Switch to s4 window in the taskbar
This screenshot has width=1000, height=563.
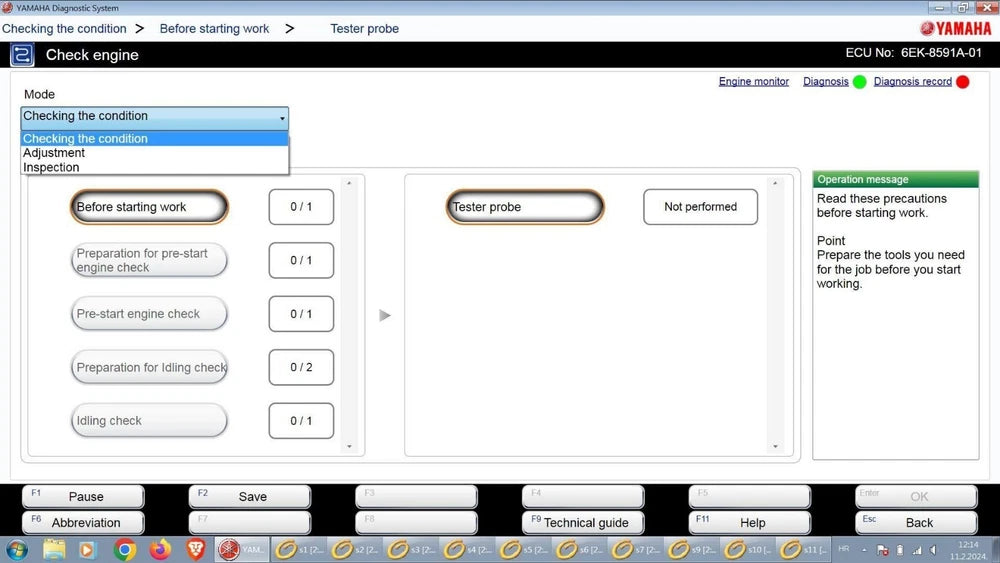(x=466, y=550)
